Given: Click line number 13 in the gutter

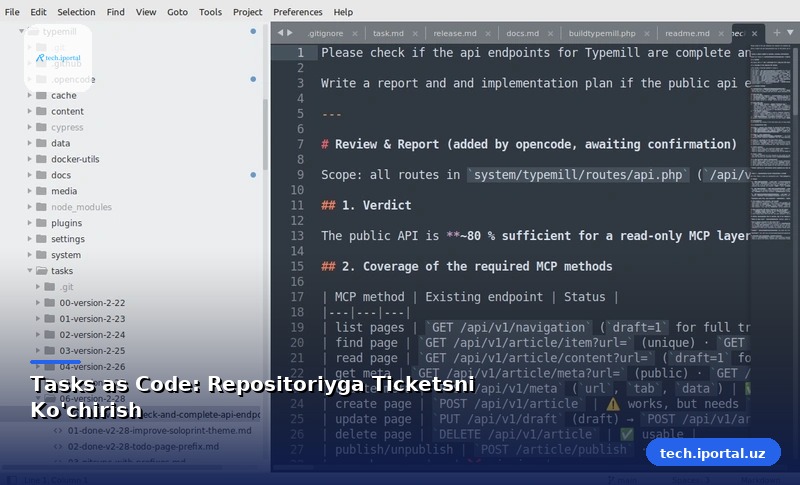Looking at the screenshot, I should tap(297, 236).
